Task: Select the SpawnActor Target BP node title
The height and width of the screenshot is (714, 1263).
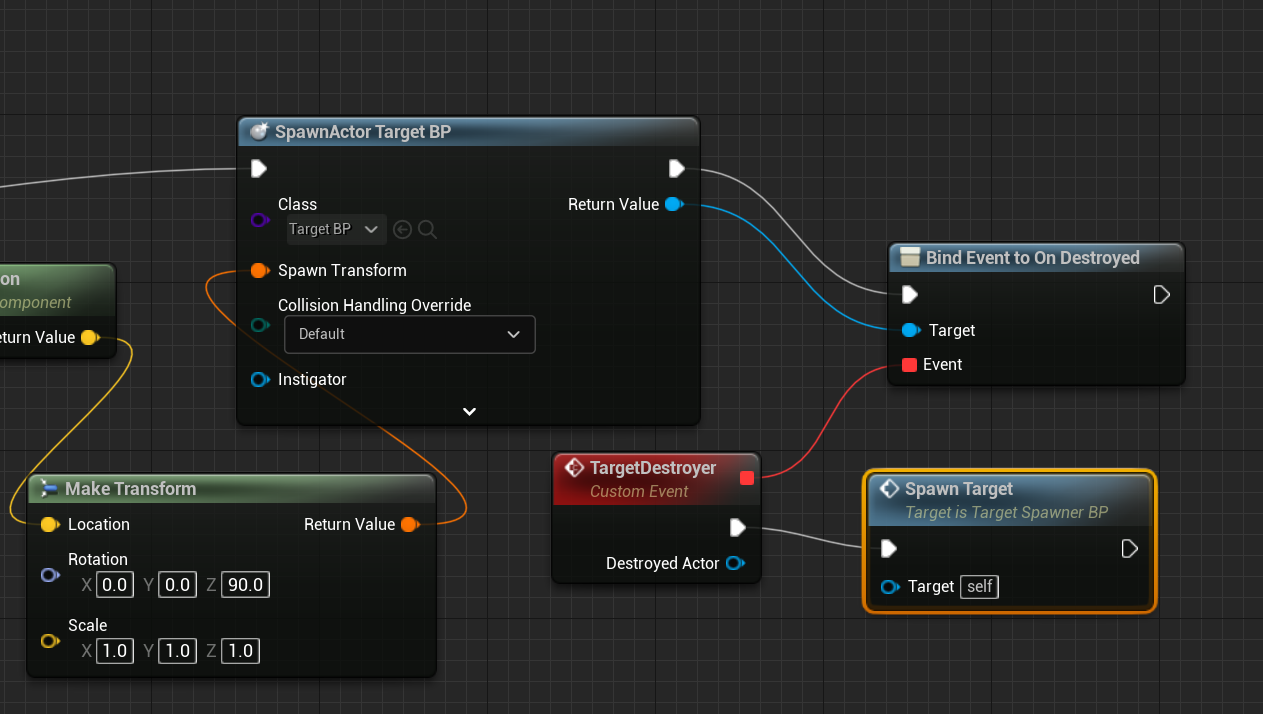Action: pyautogui.click(x=363, y=132)
